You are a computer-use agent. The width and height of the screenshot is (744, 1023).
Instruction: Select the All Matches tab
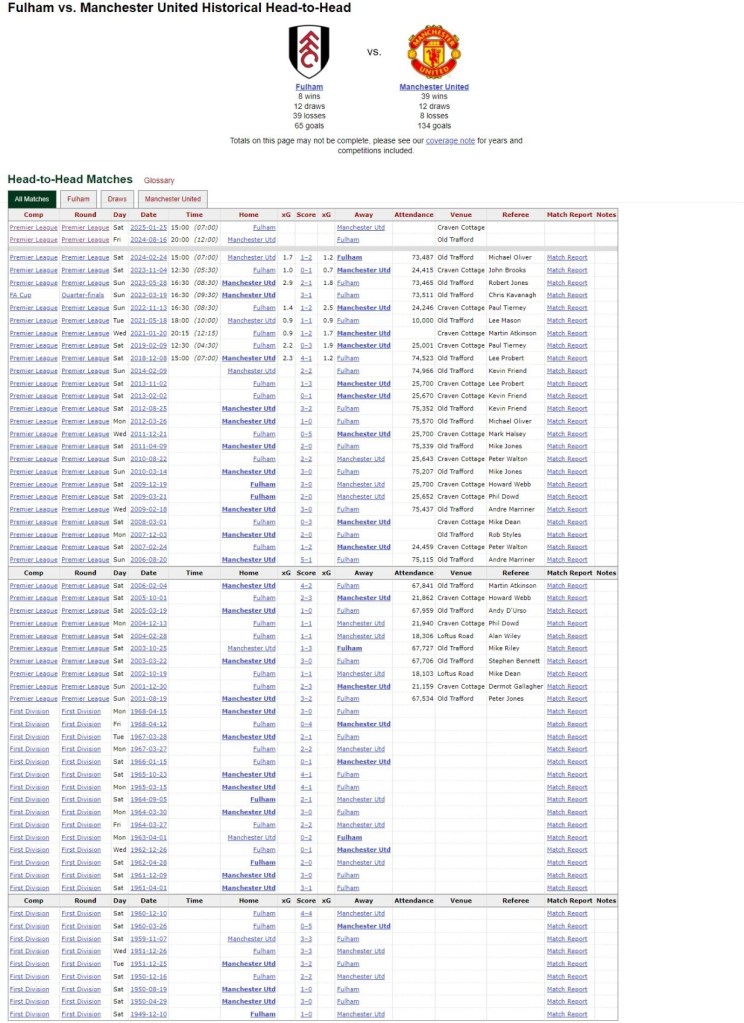32,199
